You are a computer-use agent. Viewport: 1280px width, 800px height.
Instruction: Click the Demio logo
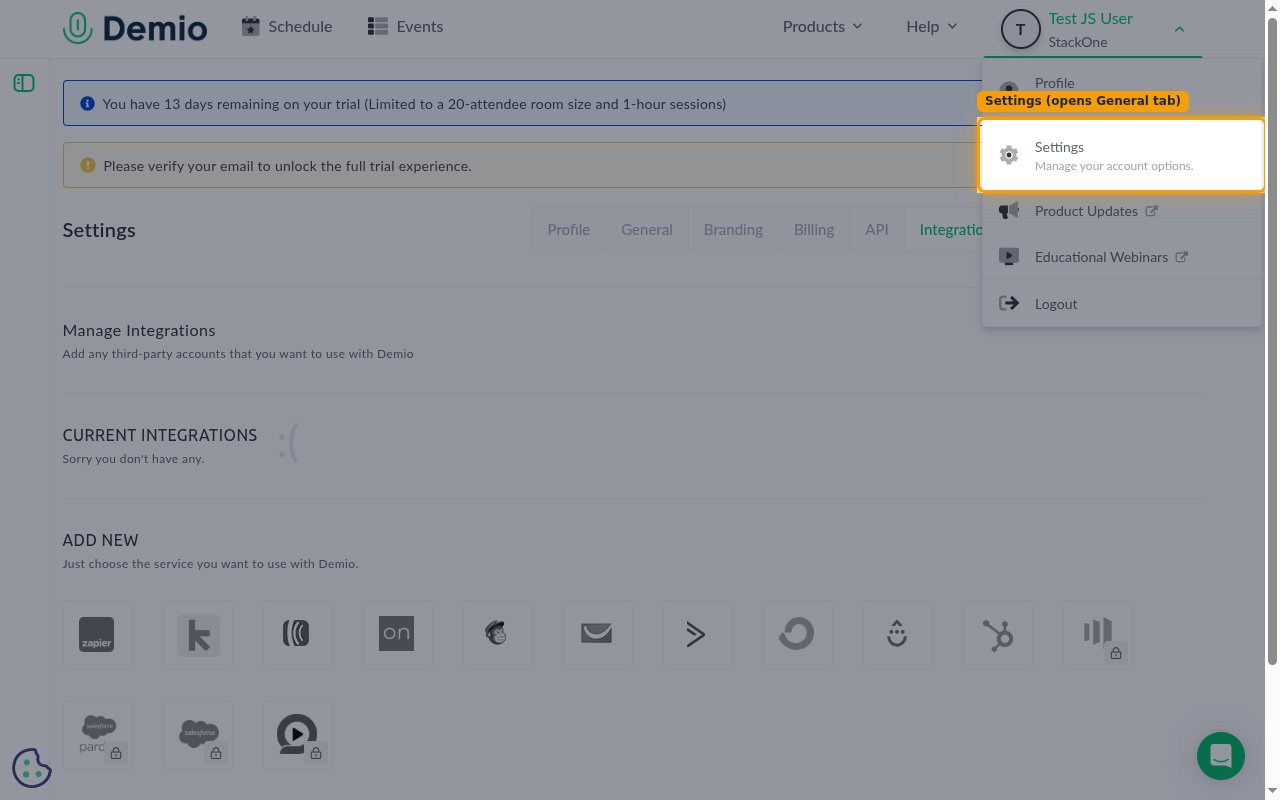pyautogui.click(x=135, y=28)
